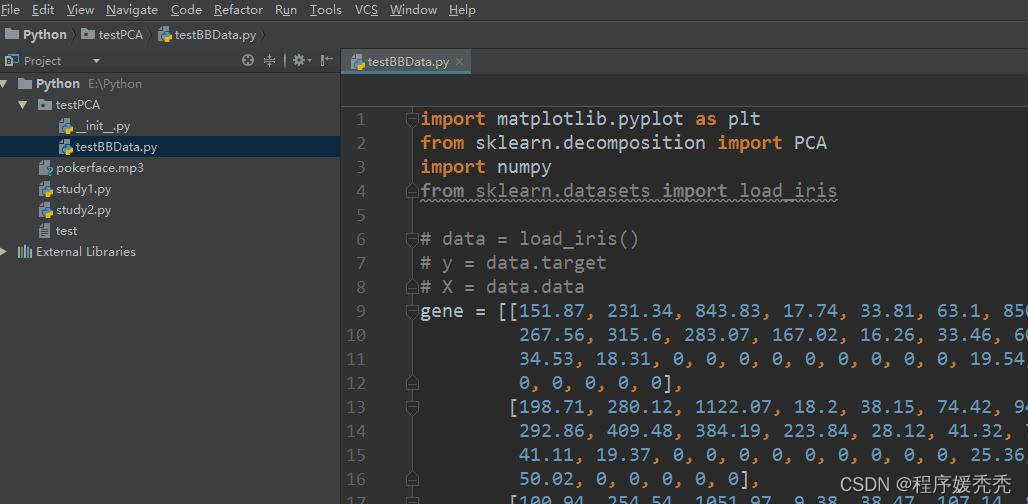The width and height of the screenshot is (1028, 504).
Task: Select testBBData.py in the project tree
Action: point(117,147)
